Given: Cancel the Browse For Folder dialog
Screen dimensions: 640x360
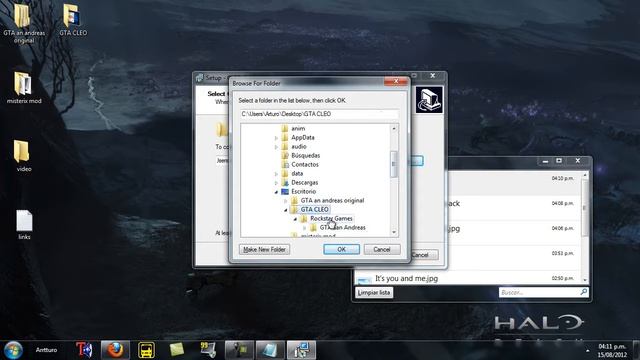Looking at the screenshot, I should 382,249.
